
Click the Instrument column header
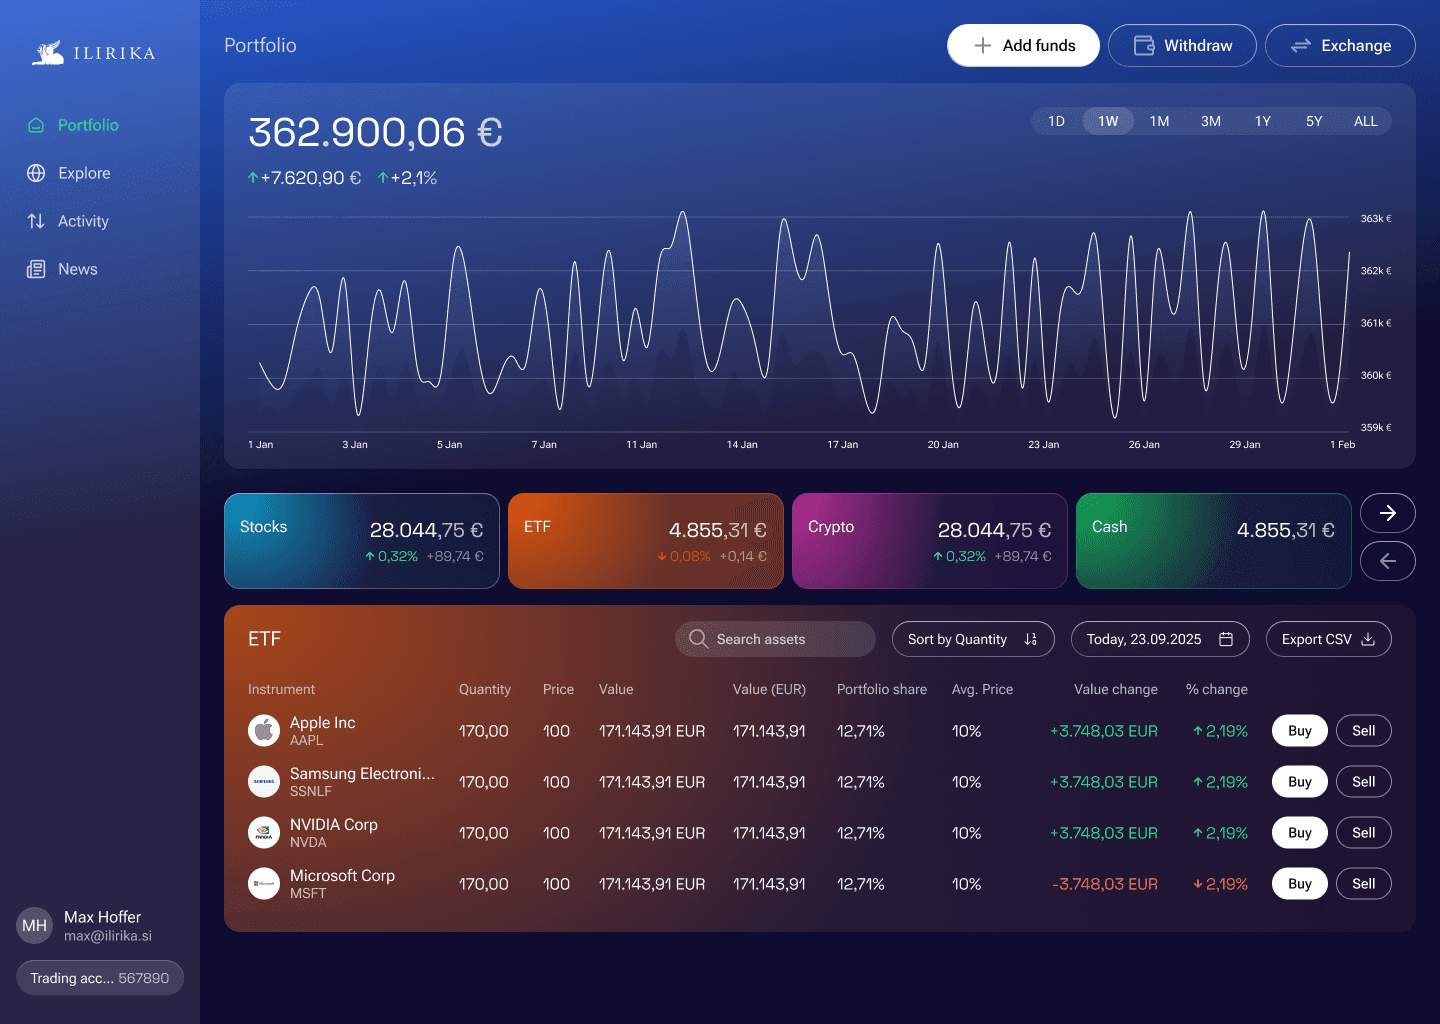tap(281, 689)
